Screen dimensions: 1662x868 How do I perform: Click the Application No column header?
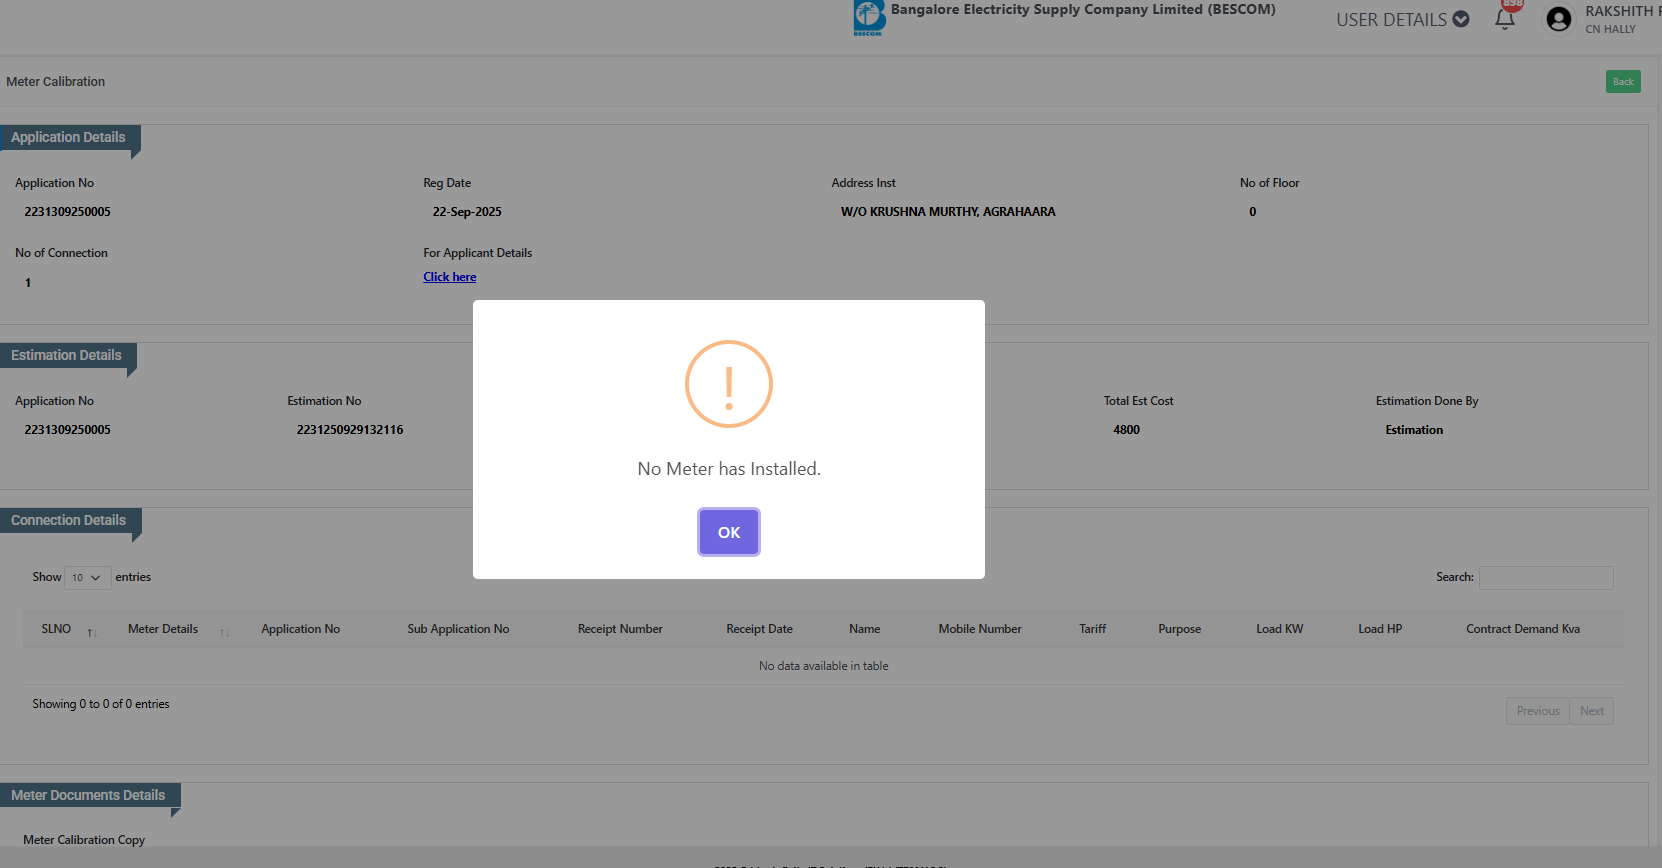pos(300,629)
